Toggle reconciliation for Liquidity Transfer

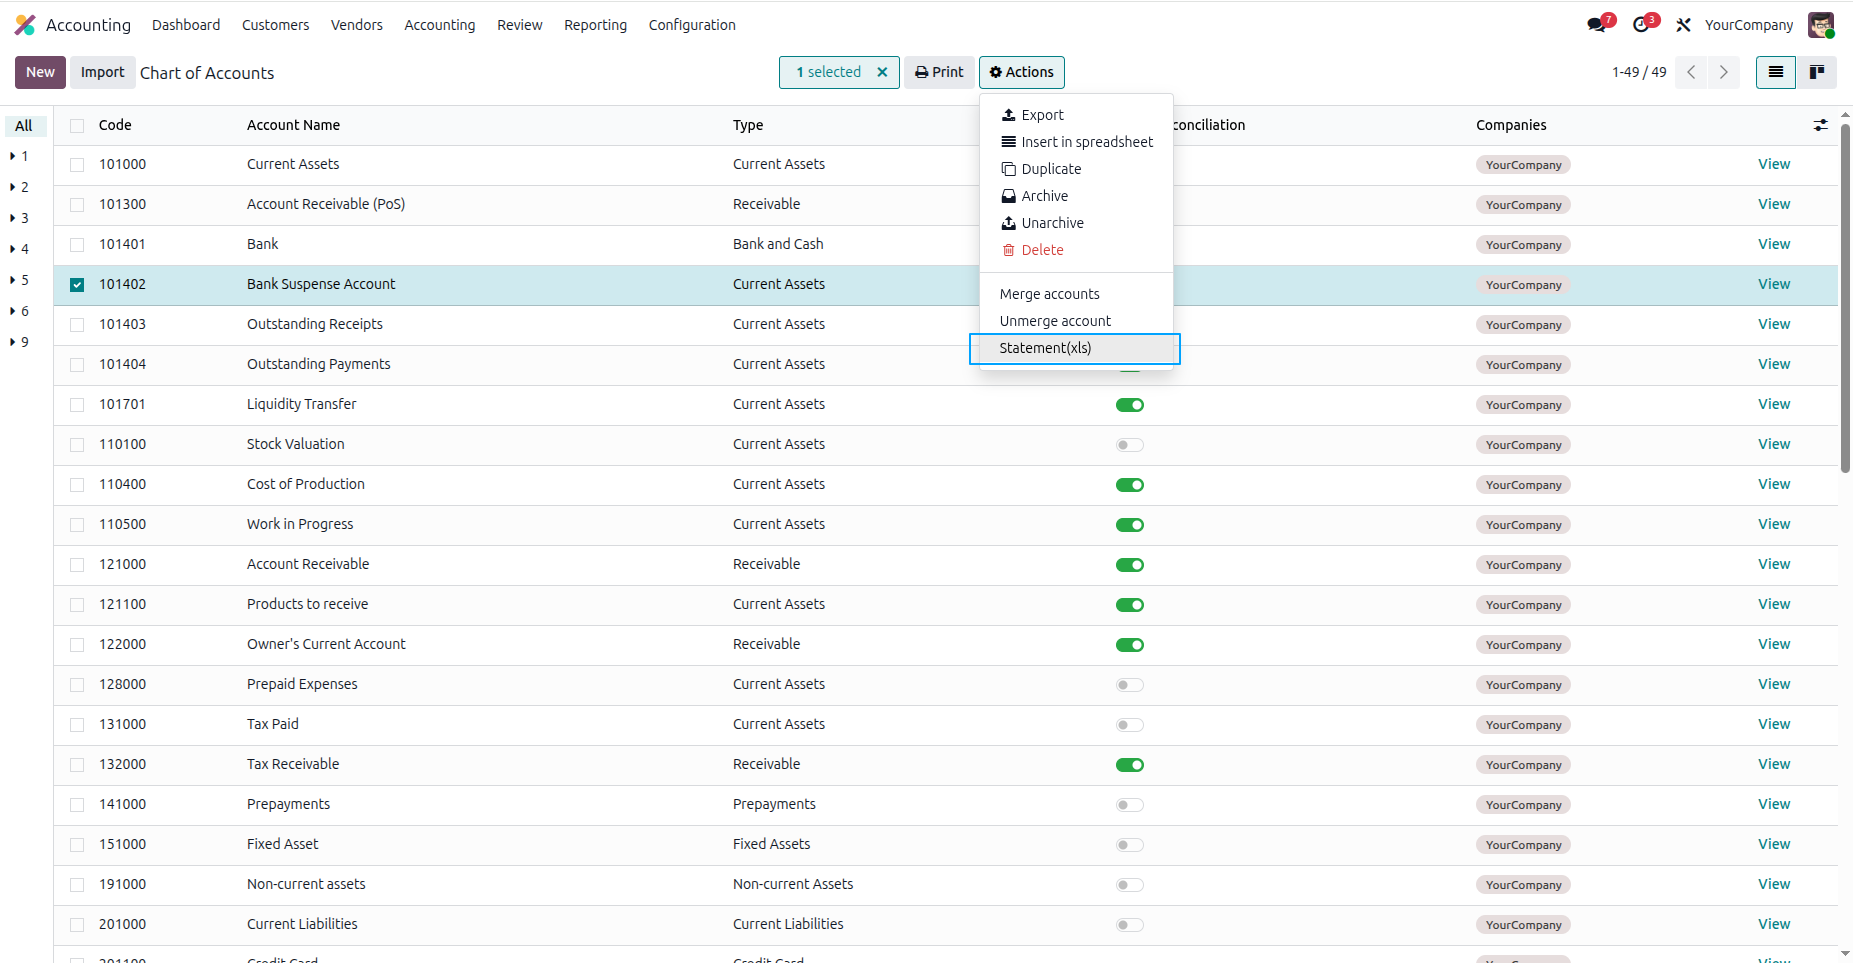1130,405
